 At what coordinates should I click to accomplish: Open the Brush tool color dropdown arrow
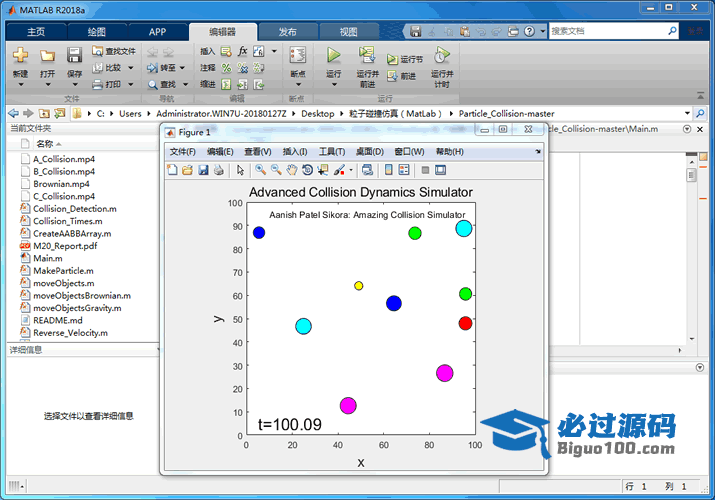point(351,170)
